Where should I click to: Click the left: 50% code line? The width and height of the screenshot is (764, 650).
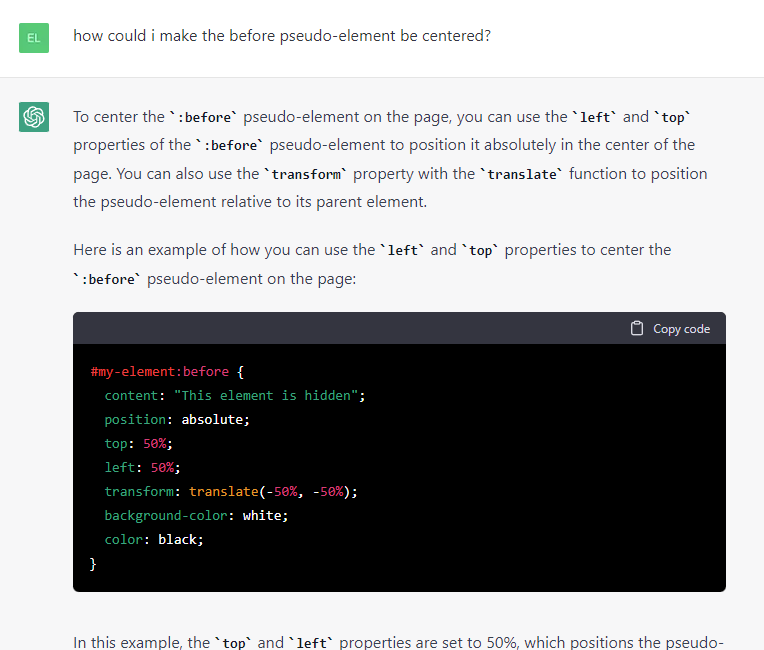[142, 467]
